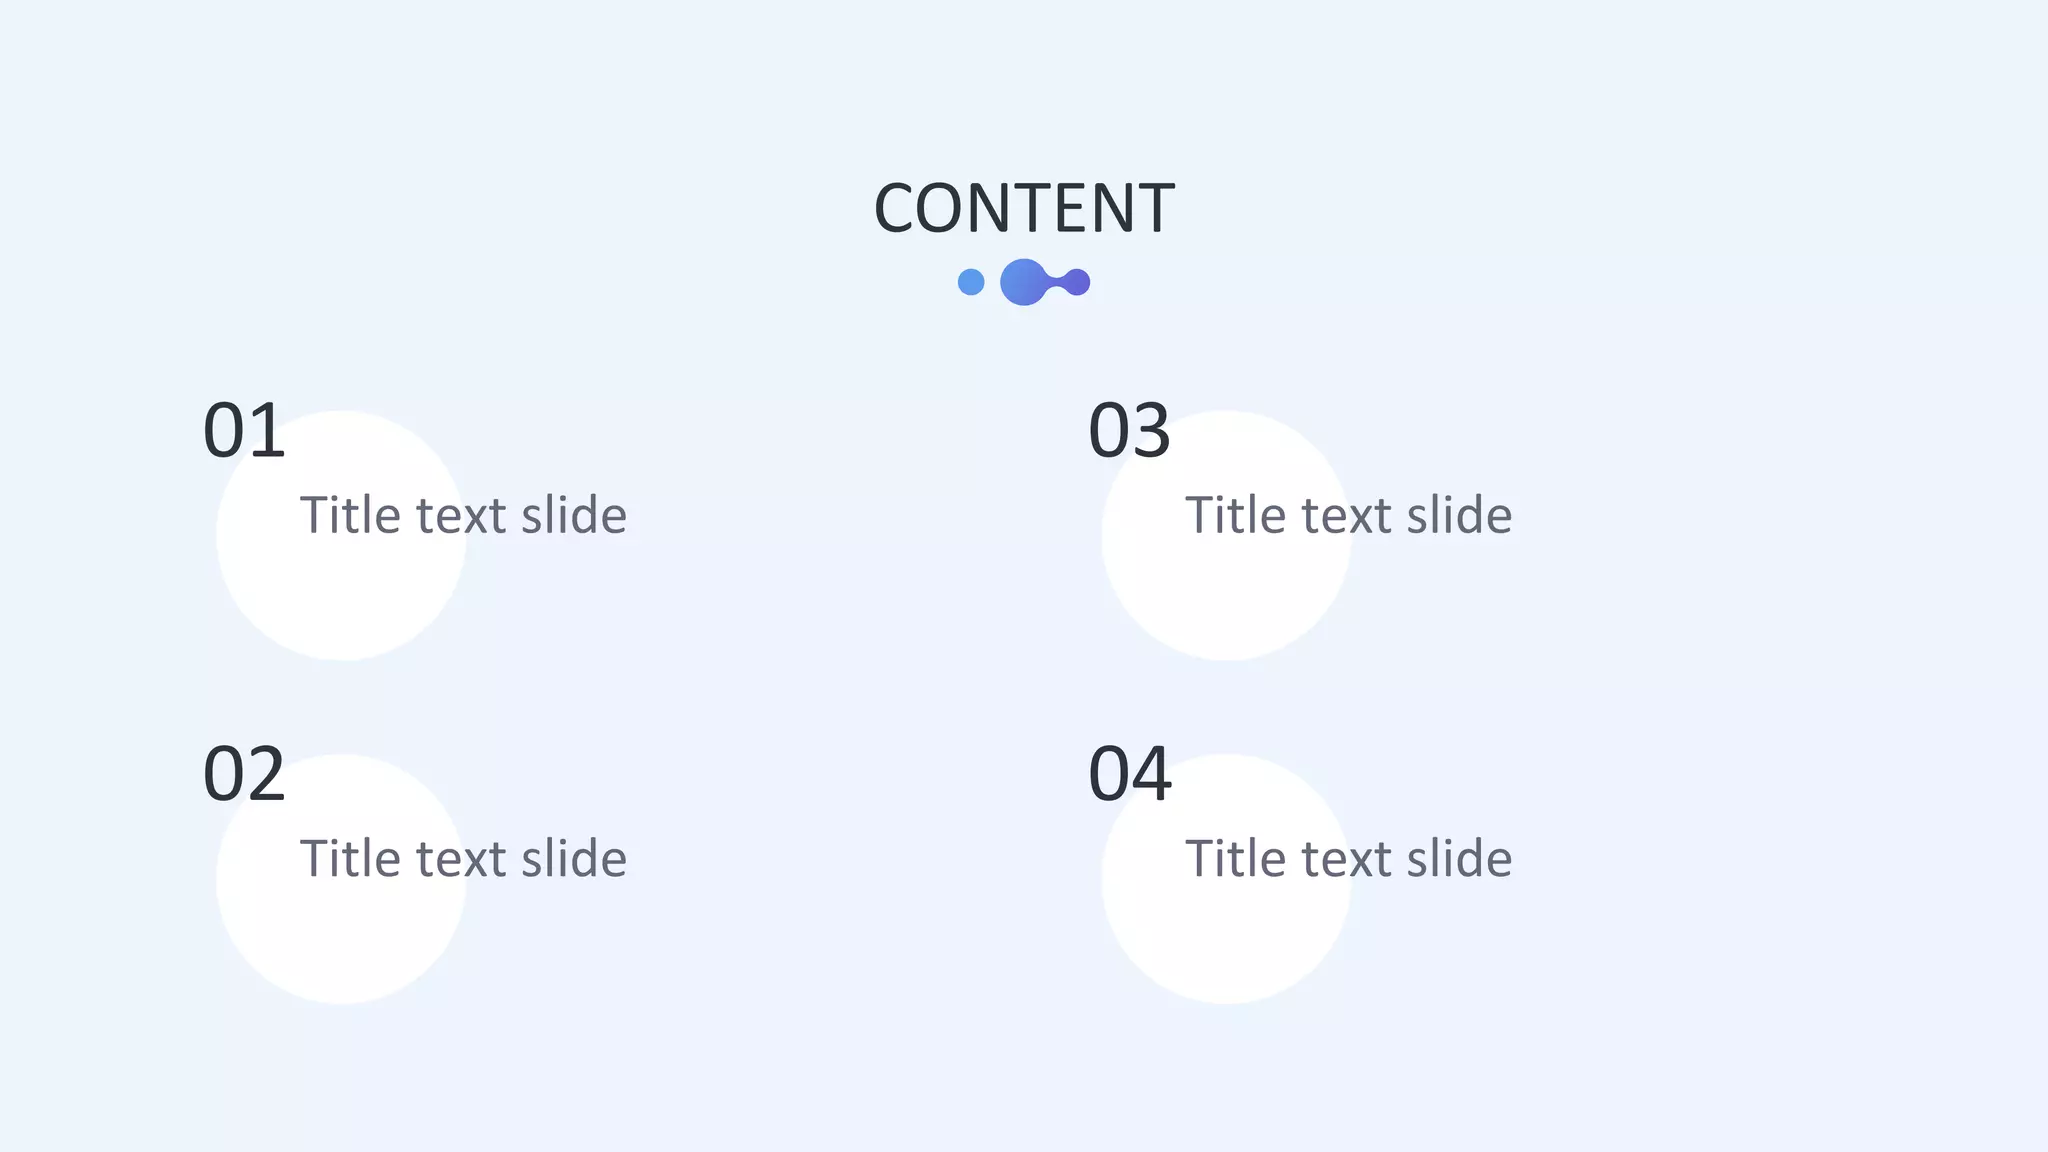This screenshot has height=1152, width=2048.
Task: Click the large gradient blob under CONTENT
Action: (1023, 282)
